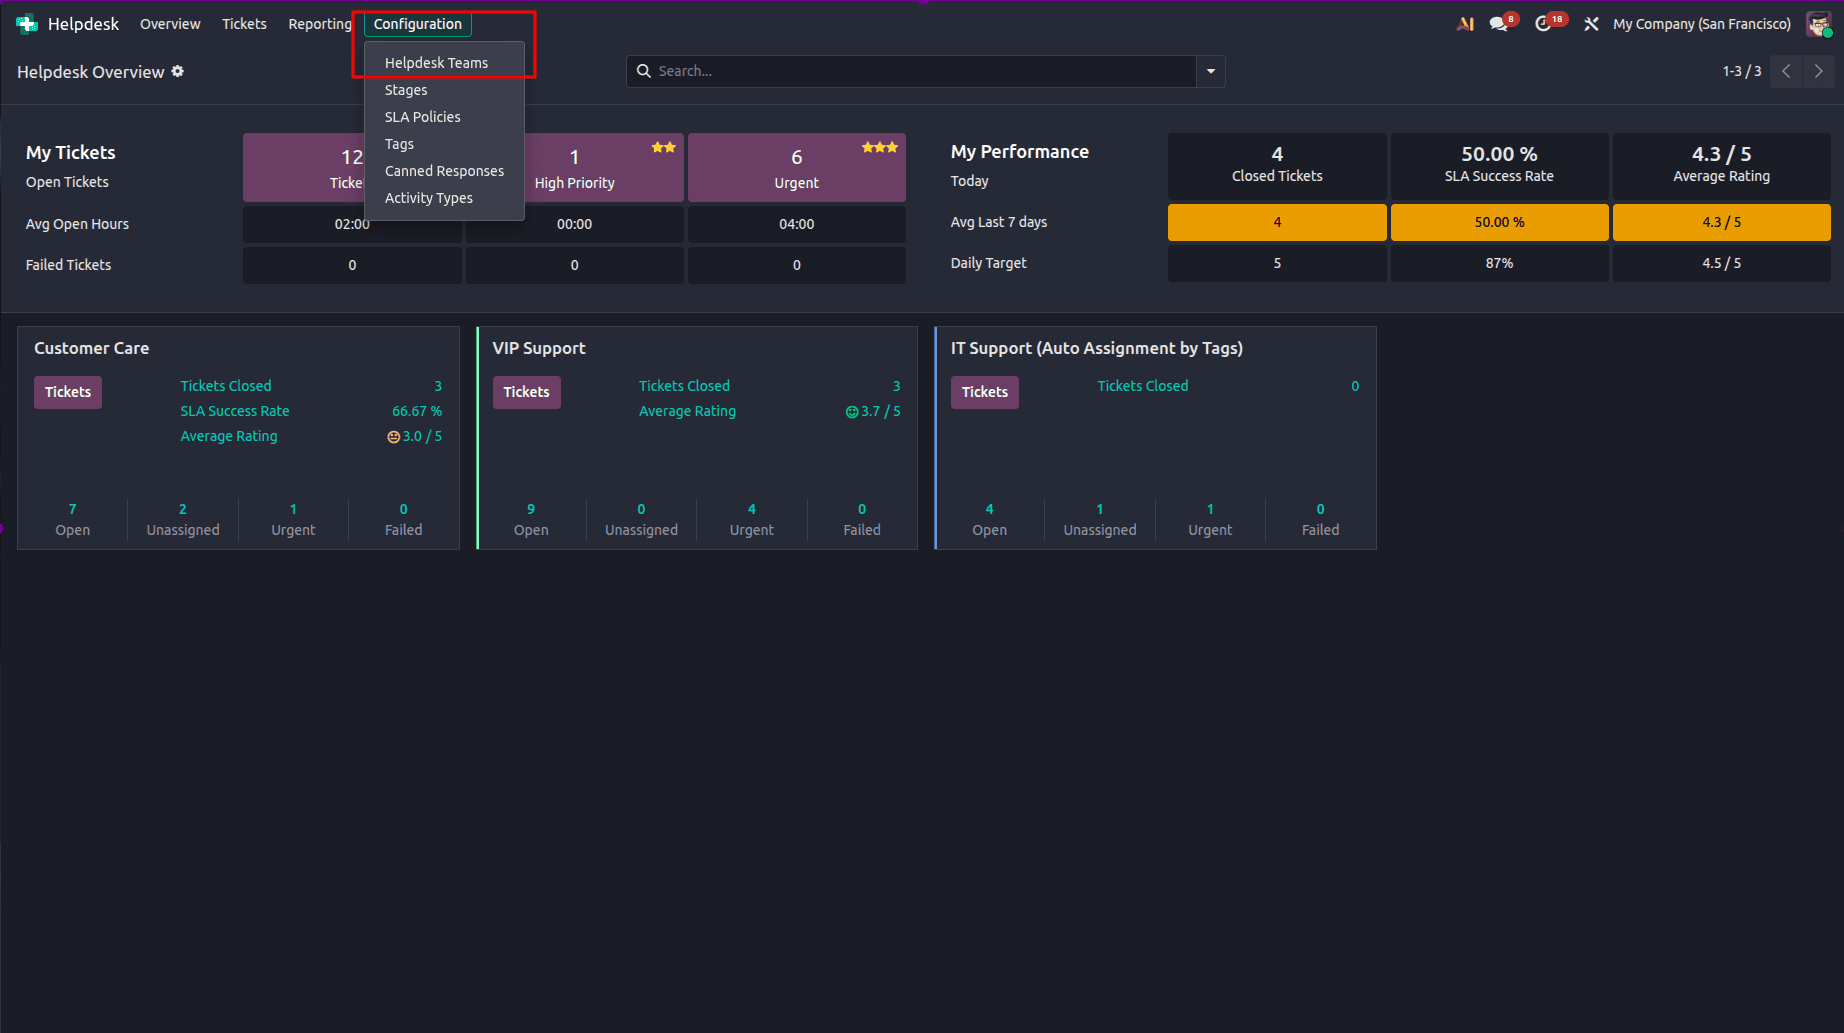Select SLA Policies from the Configuration menu
The image size is (1844, 1033).
444,117
